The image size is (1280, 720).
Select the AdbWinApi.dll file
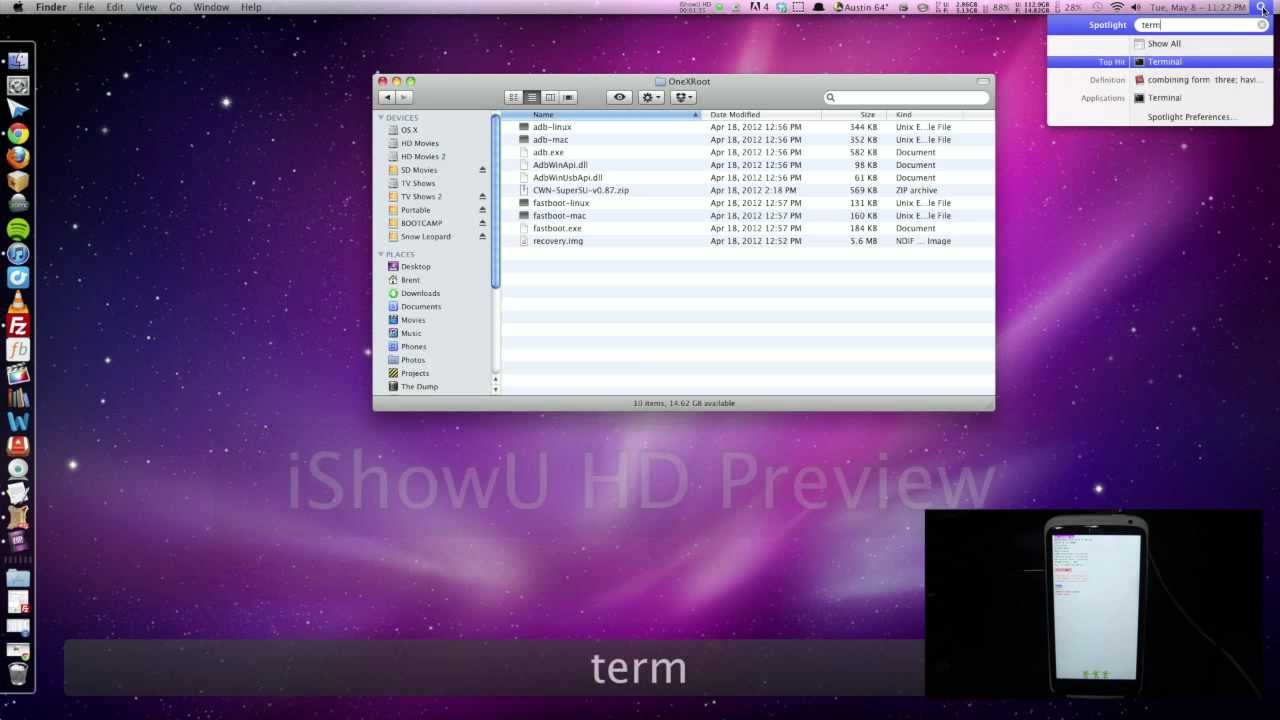click(560, 165)
